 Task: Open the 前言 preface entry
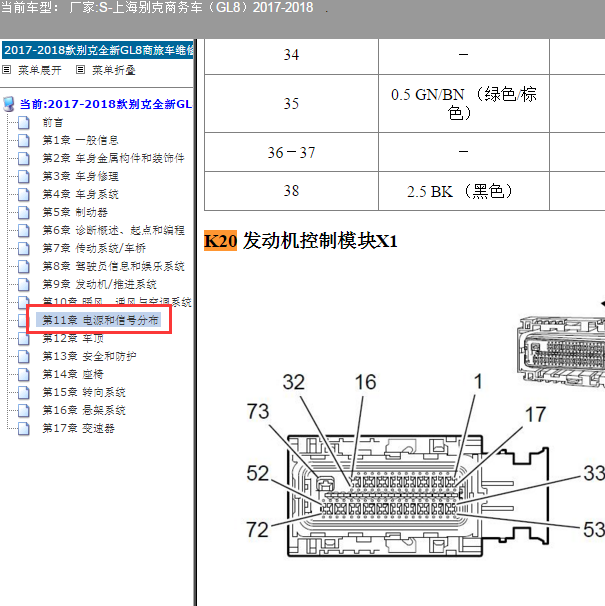click(x=53, y=123)
